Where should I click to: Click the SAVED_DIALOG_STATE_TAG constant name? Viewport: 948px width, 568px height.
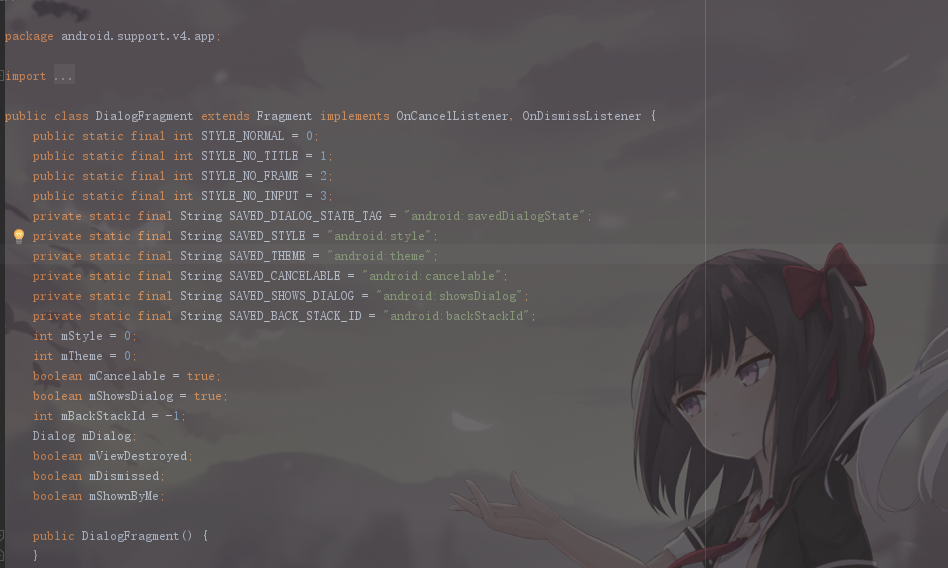tap(305, 216)
